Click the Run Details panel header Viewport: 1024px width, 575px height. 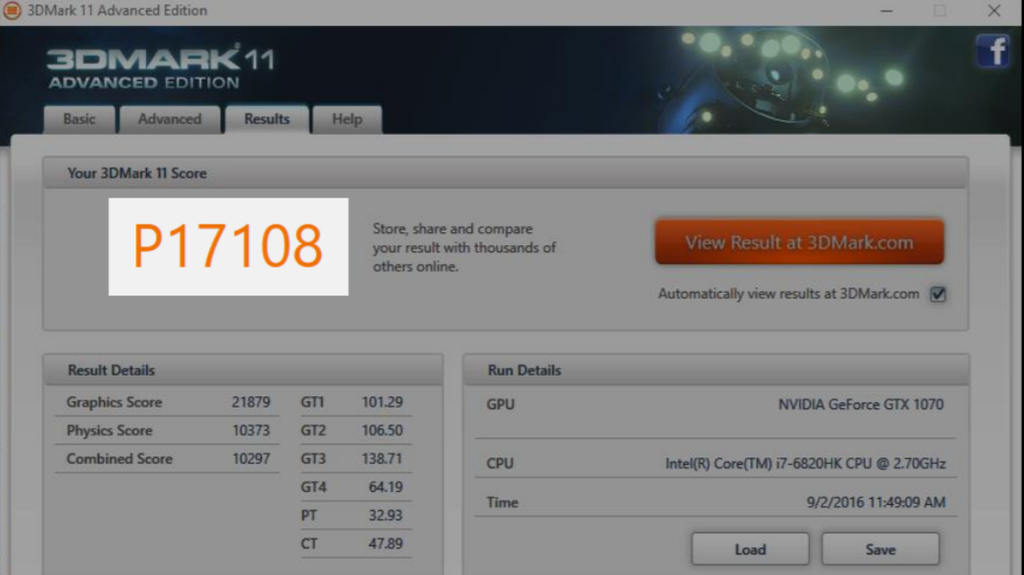coord(716,370)
